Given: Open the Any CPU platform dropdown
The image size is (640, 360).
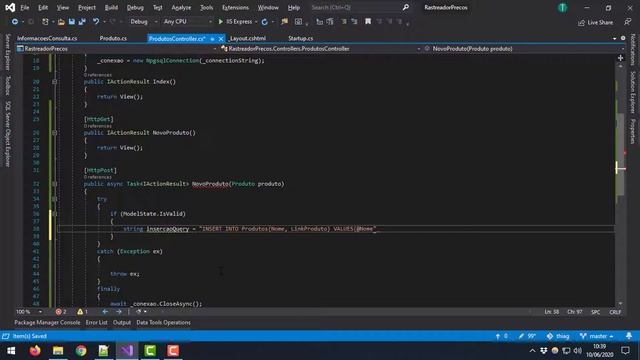Looking at the screenshot, I should pyautogui.click(x=187, y=22).
